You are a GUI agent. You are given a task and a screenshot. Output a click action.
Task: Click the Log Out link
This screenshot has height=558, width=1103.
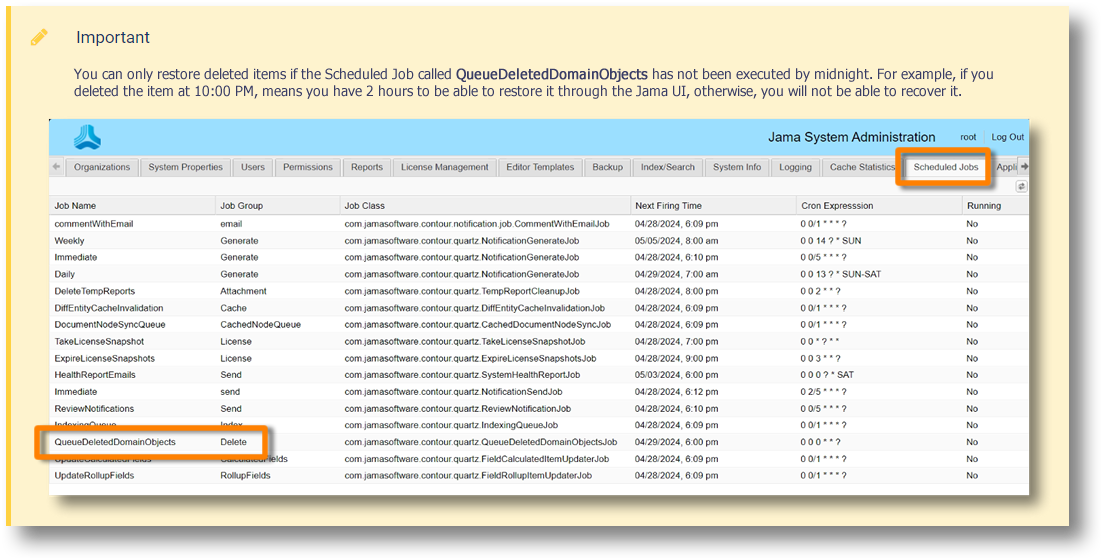(1007, 137)
